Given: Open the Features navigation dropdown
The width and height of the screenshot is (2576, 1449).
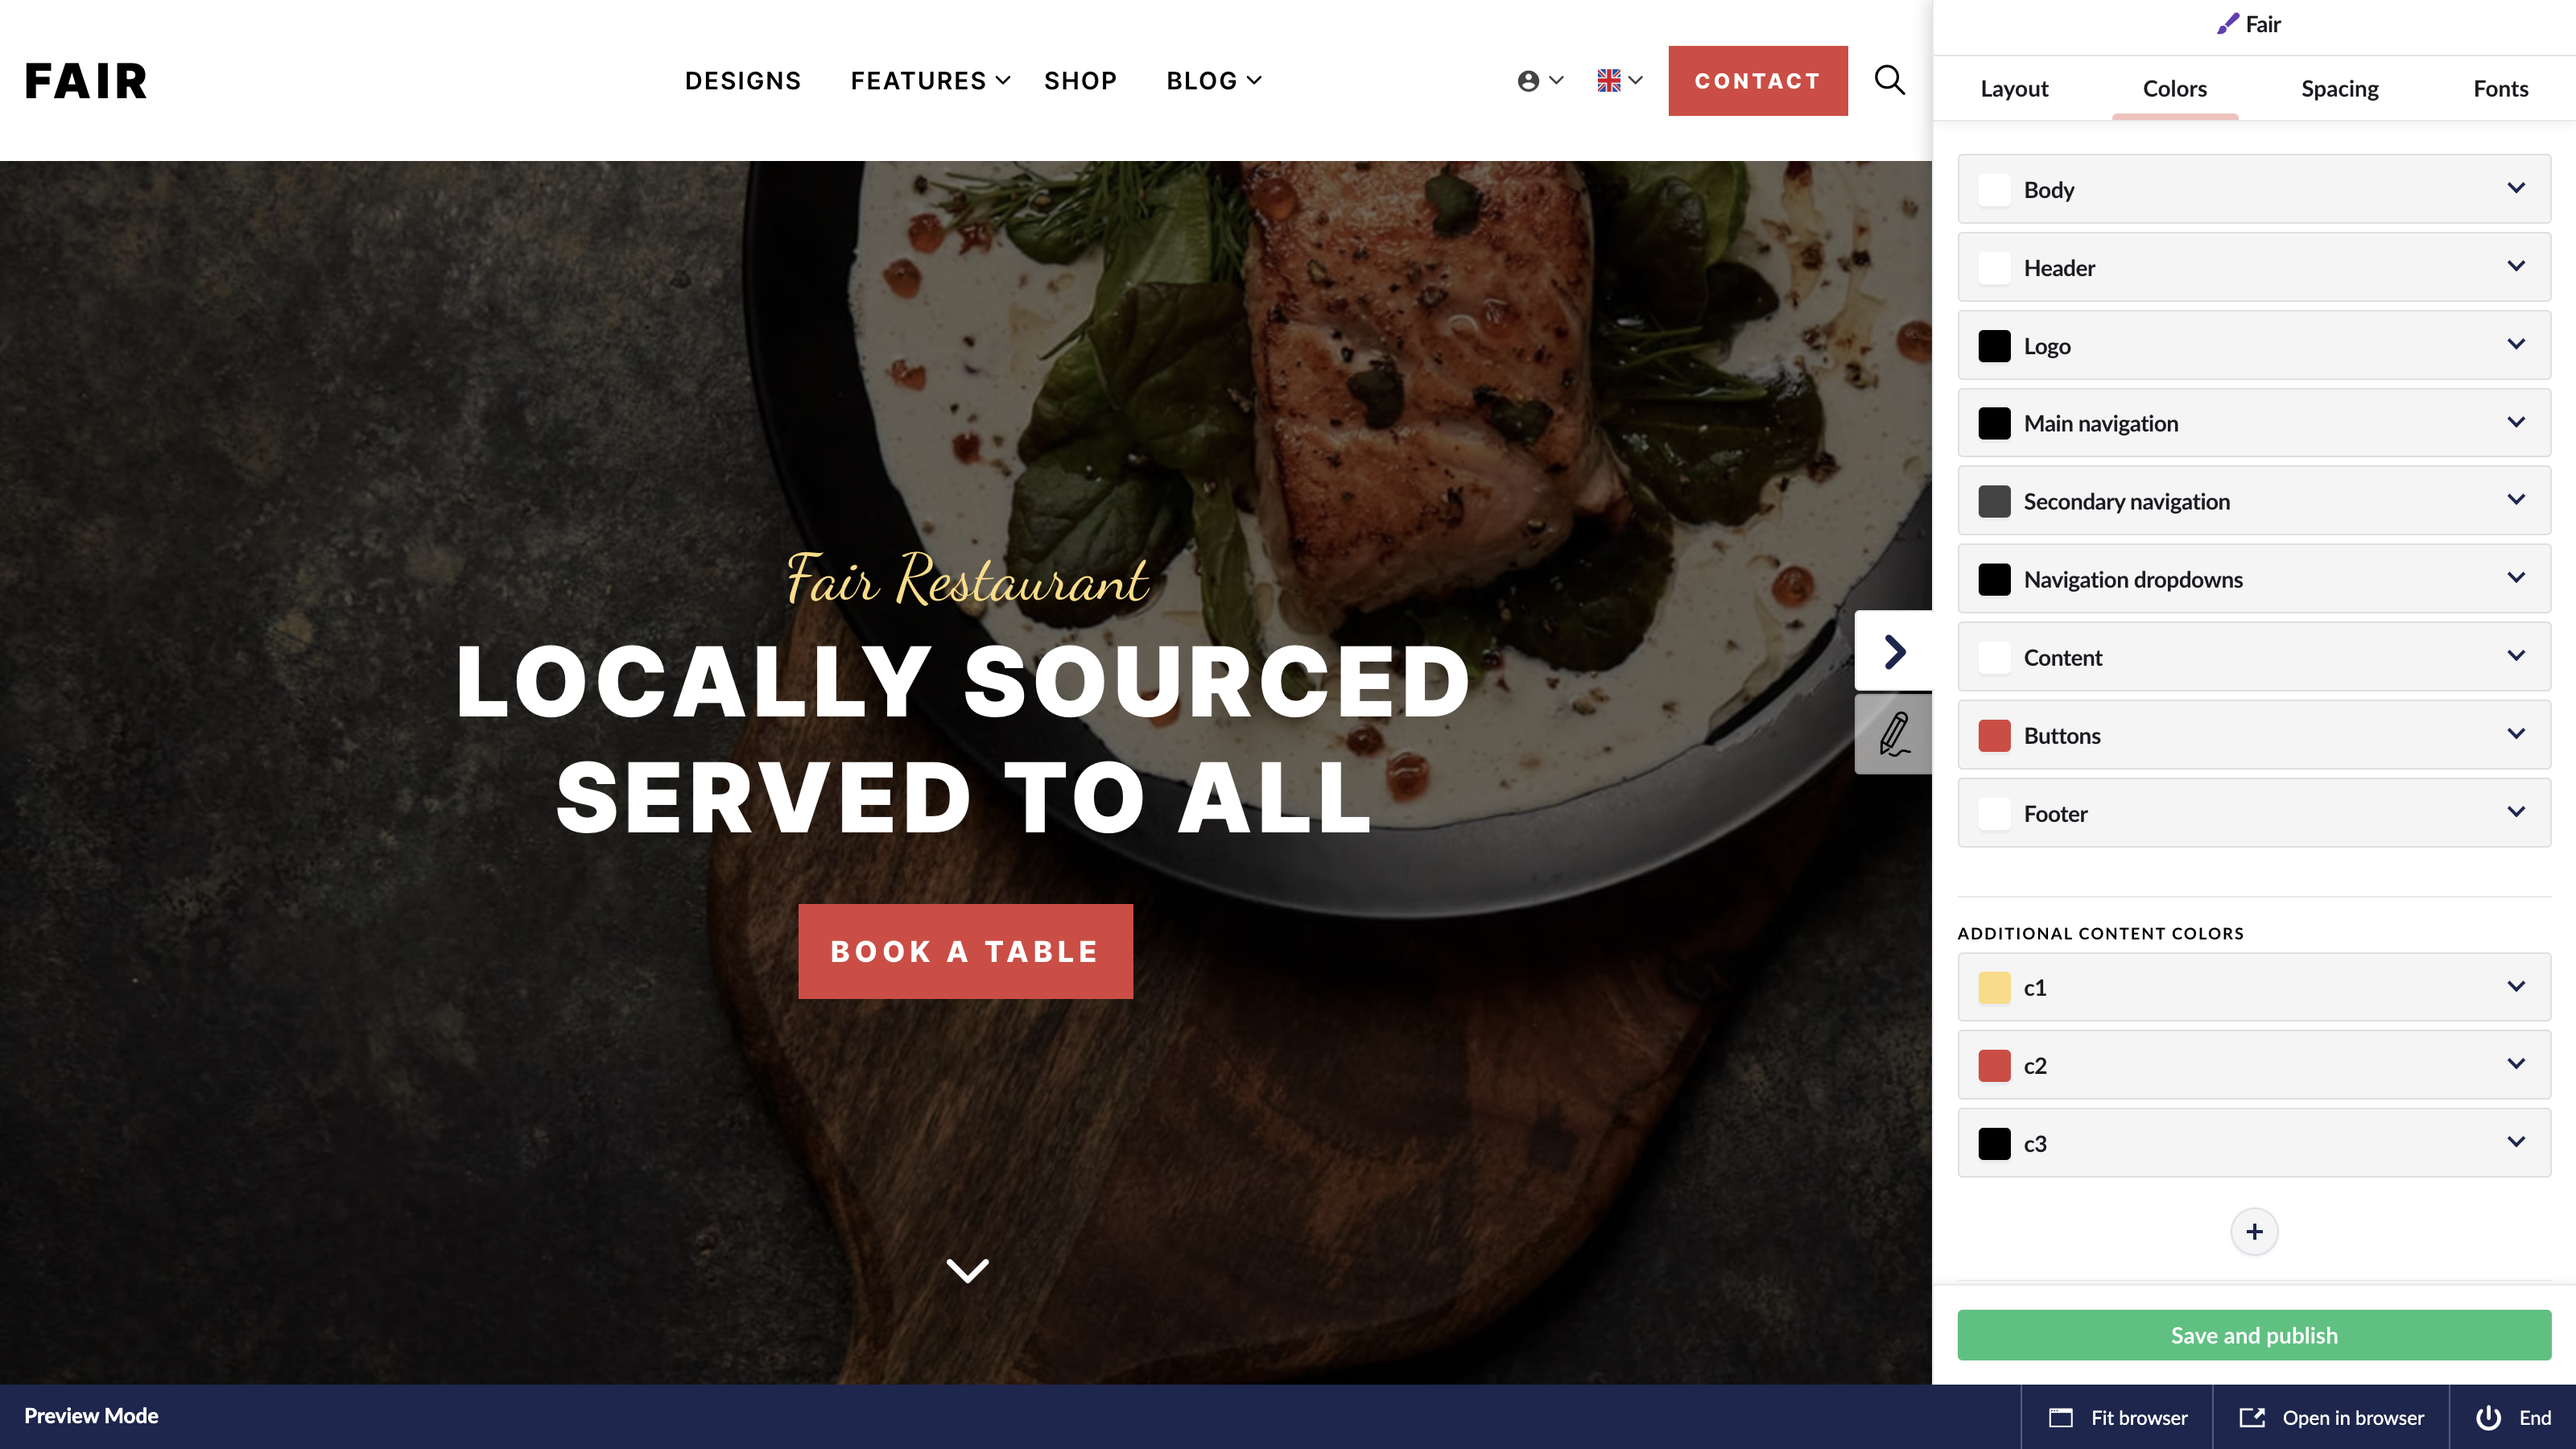Looking at the screenshot, I should coord(930,81).
